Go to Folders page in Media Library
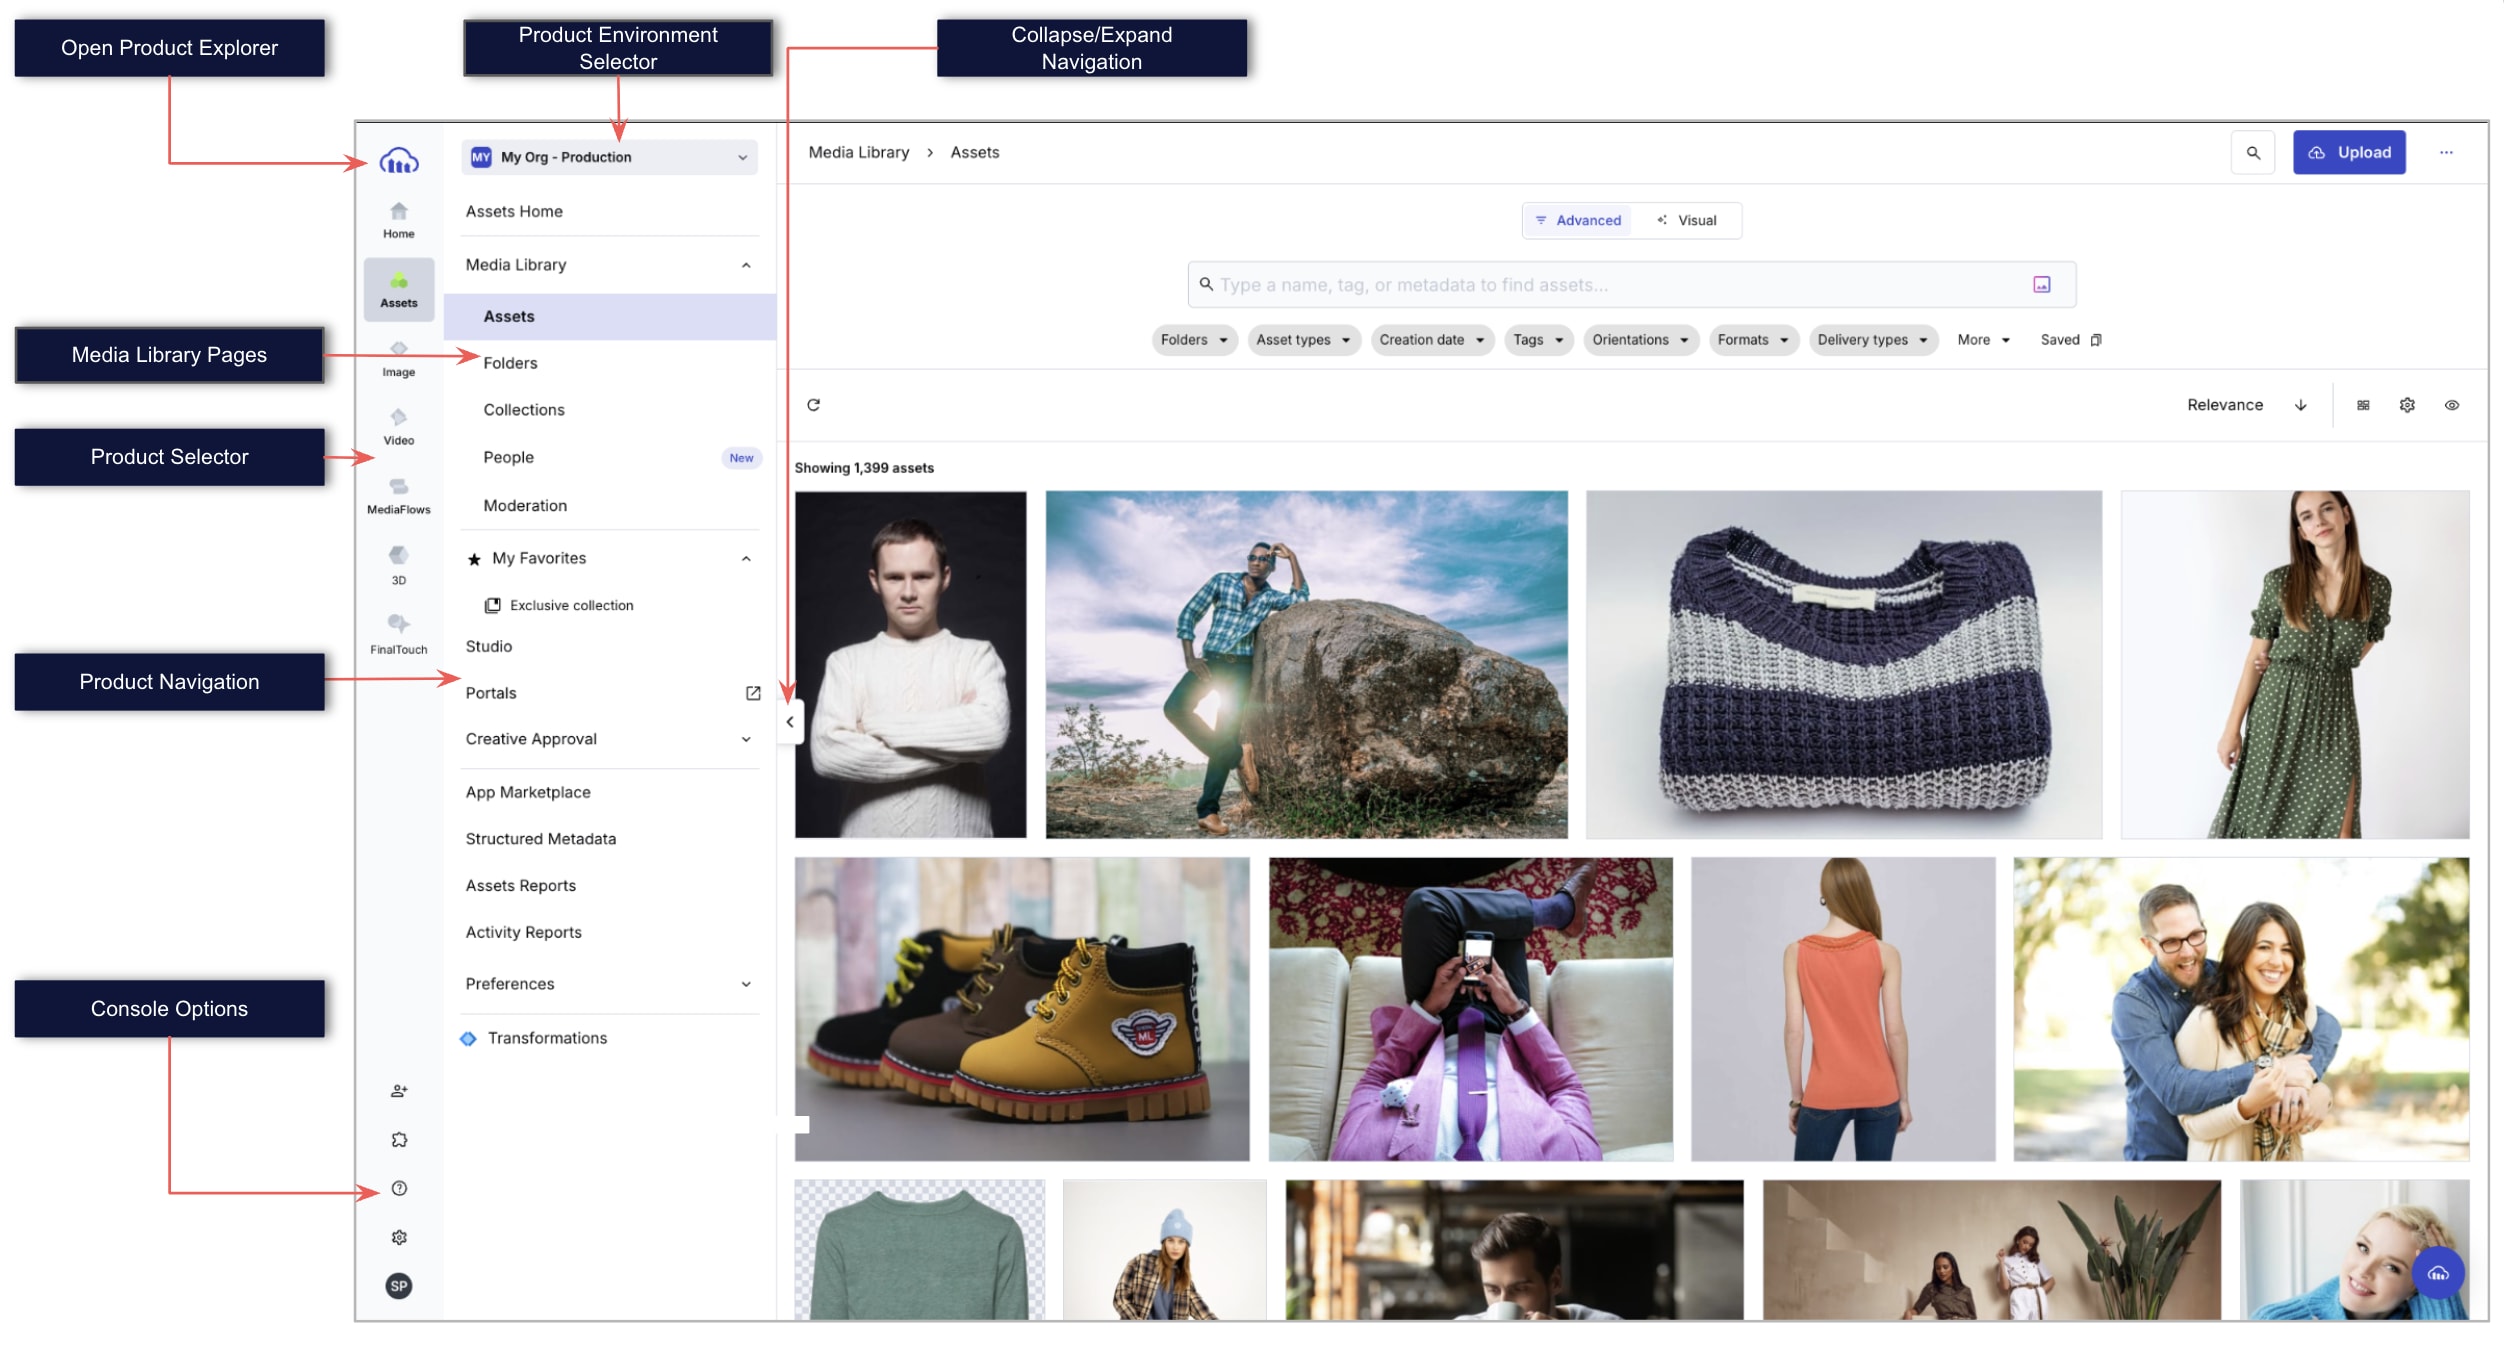This screenshot has height=1346, width=2504. pyautogui.click(x=510, y=363)
